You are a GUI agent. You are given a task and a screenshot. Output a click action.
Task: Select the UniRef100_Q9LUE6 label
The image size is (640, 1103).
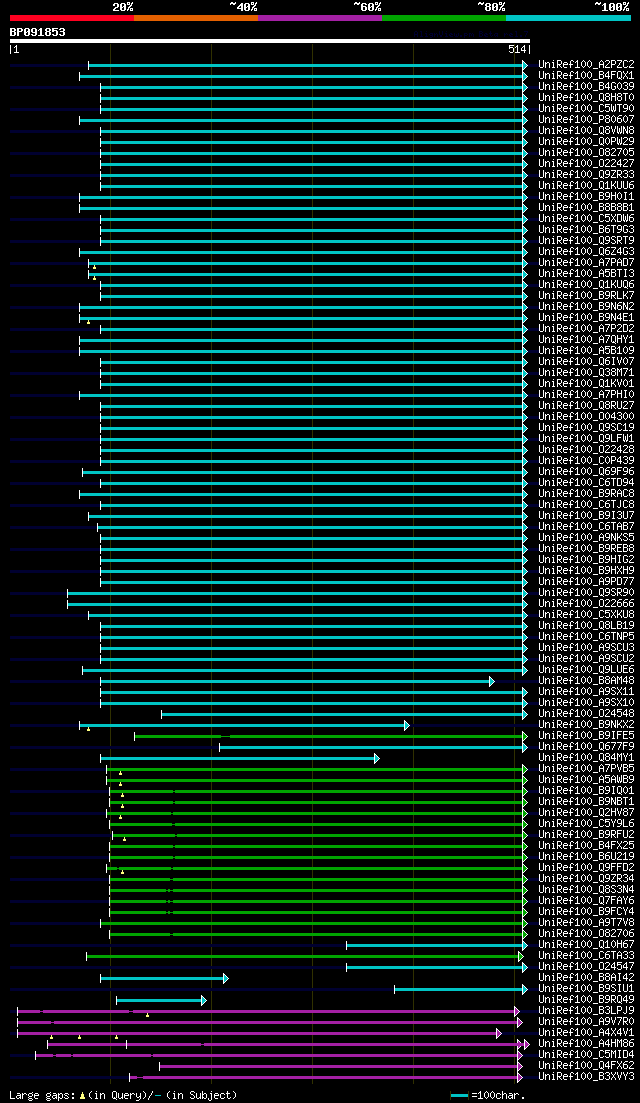pyautogui.click(x=587, y=670)
